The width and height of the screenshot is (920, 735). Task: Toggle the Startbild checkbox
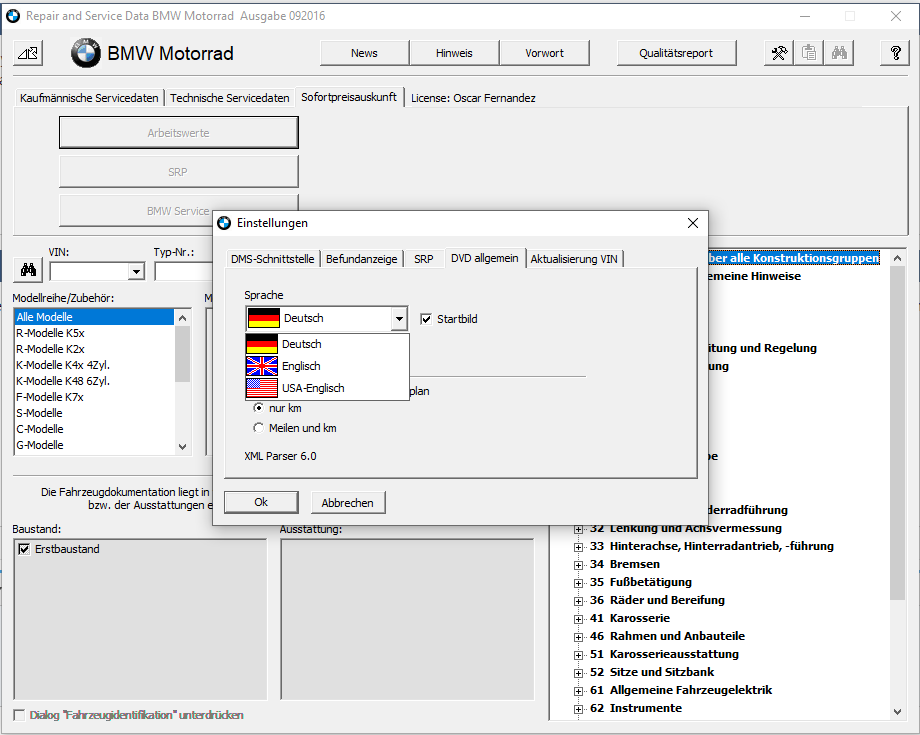427,319
